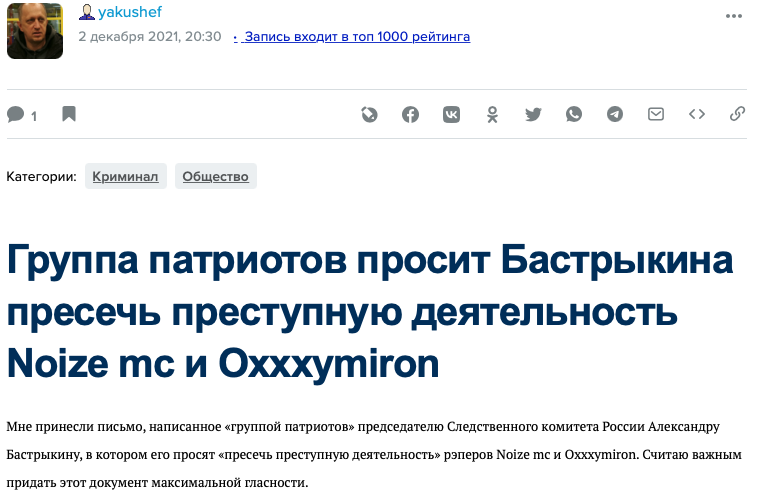759x504 pixels.
Task: Click the user icon beside yakushef
Action: pyautogui.click(x=87, y=12)
